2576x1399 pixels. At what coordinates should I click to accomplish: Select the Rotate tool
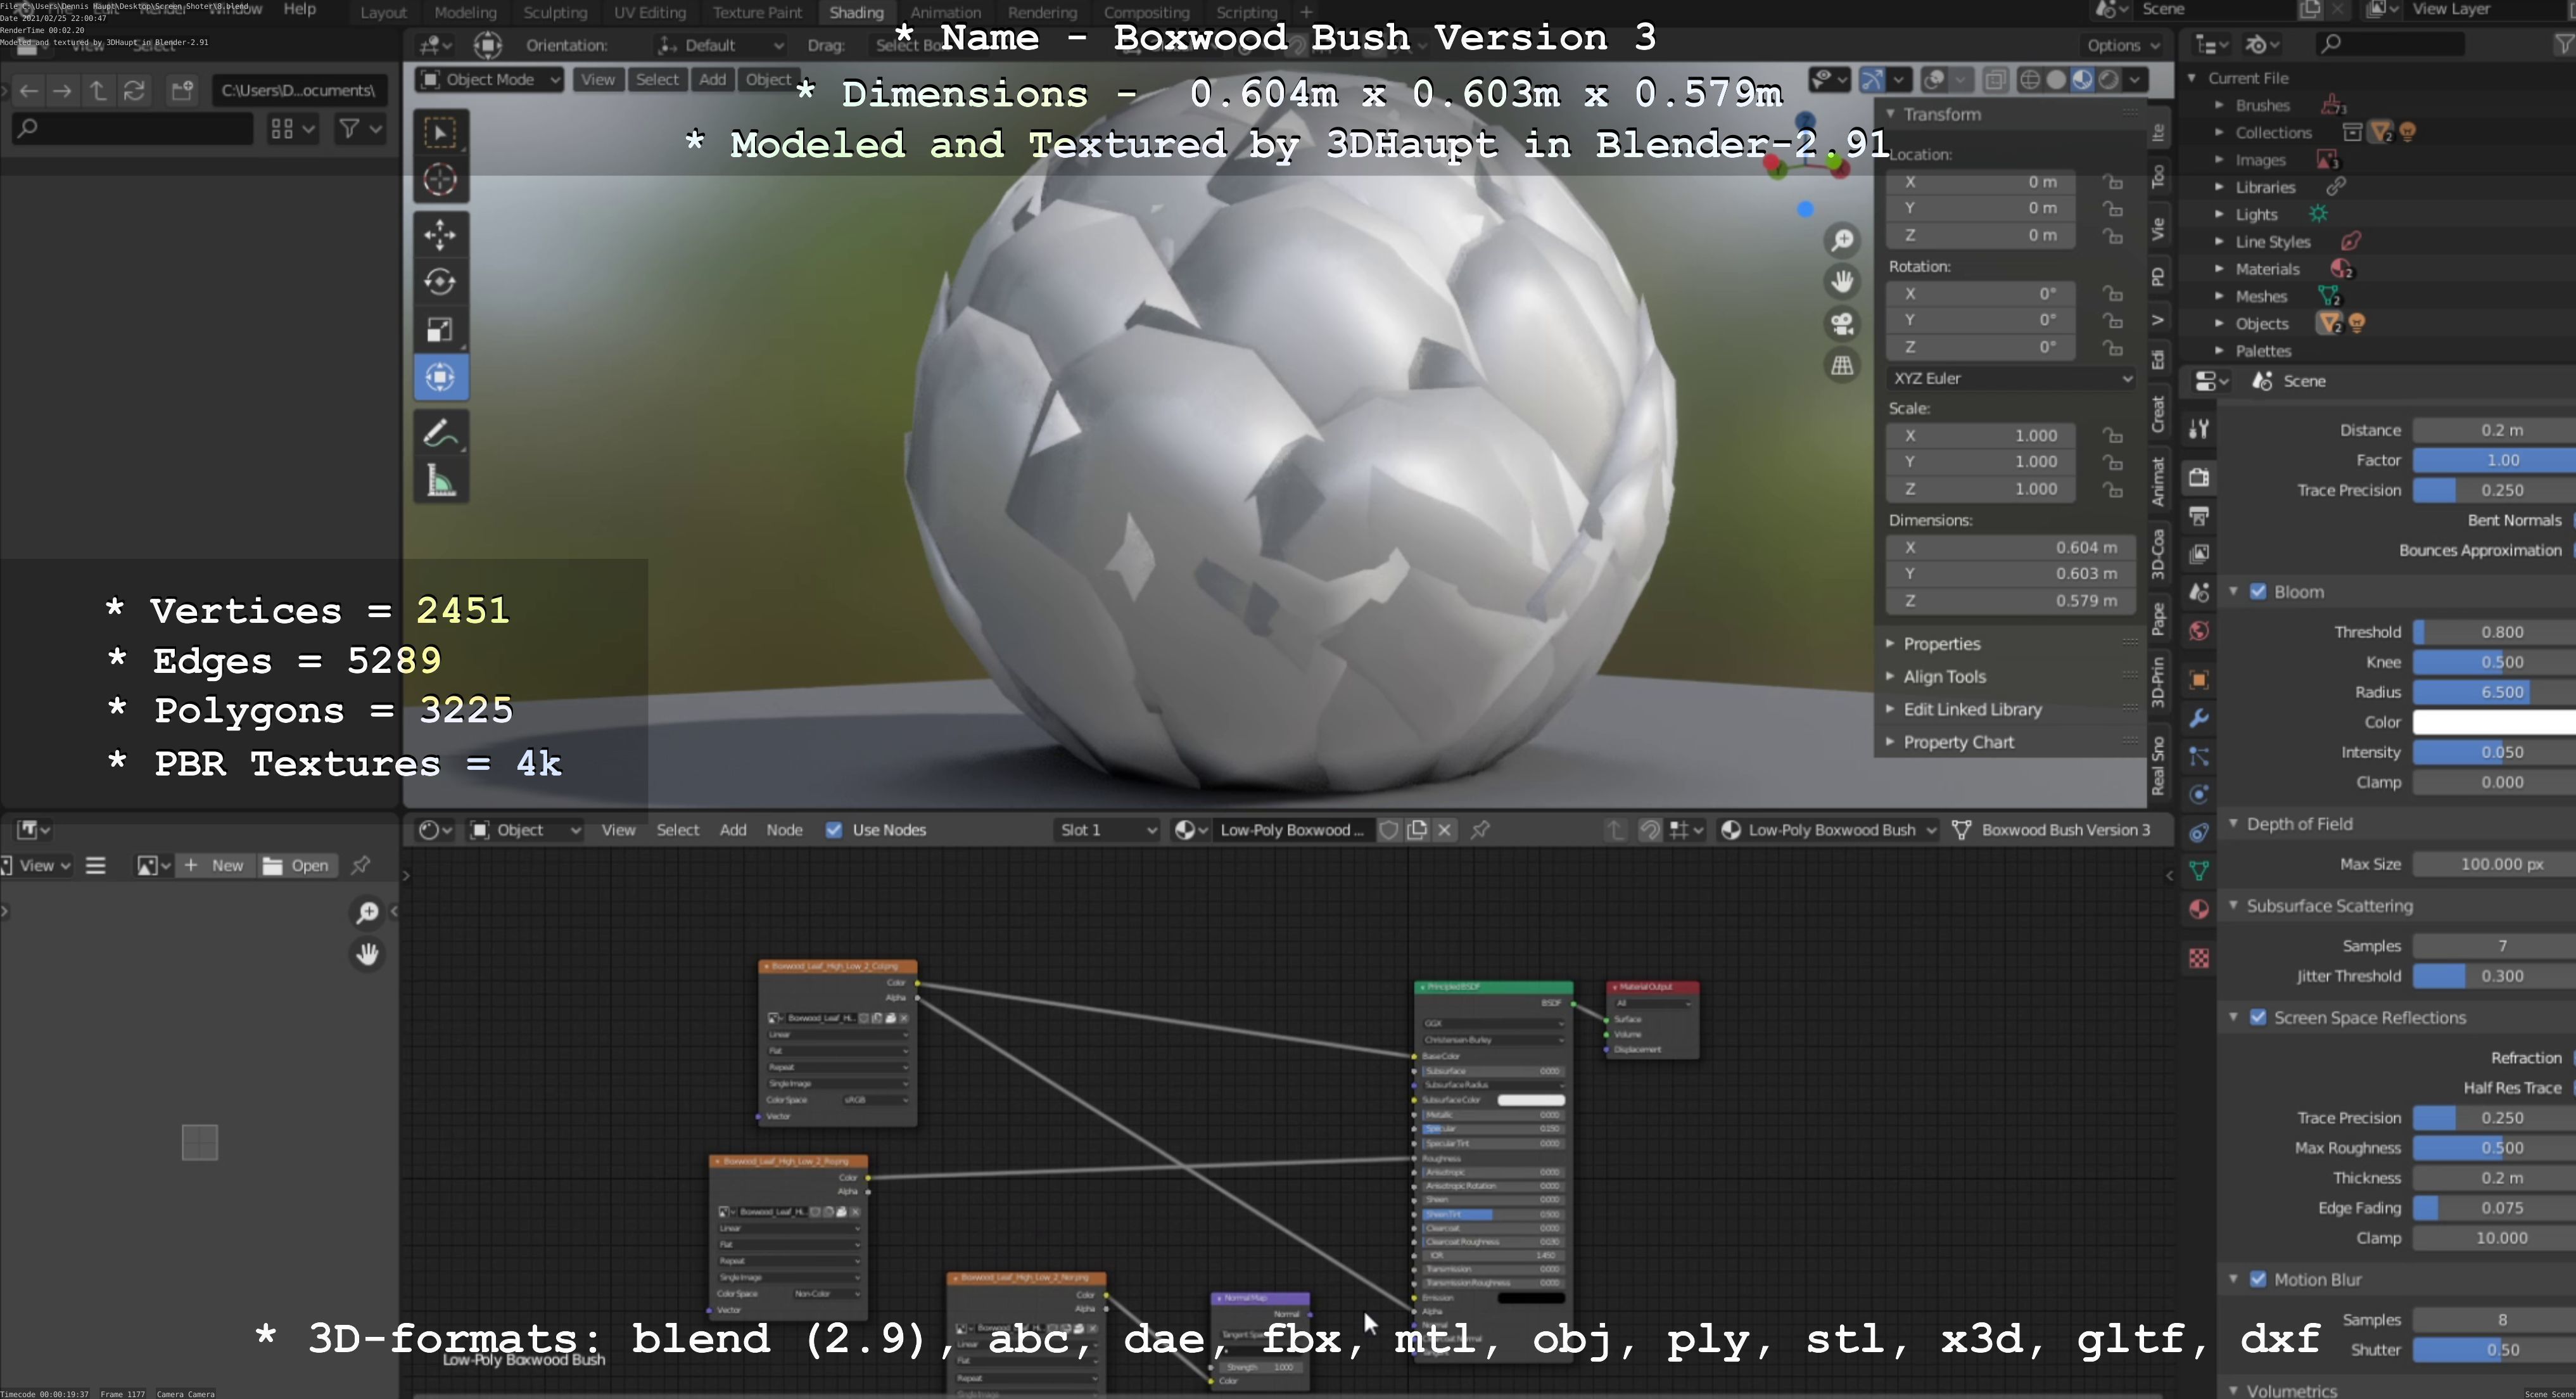pyautogui.click(x=441, y=282)
